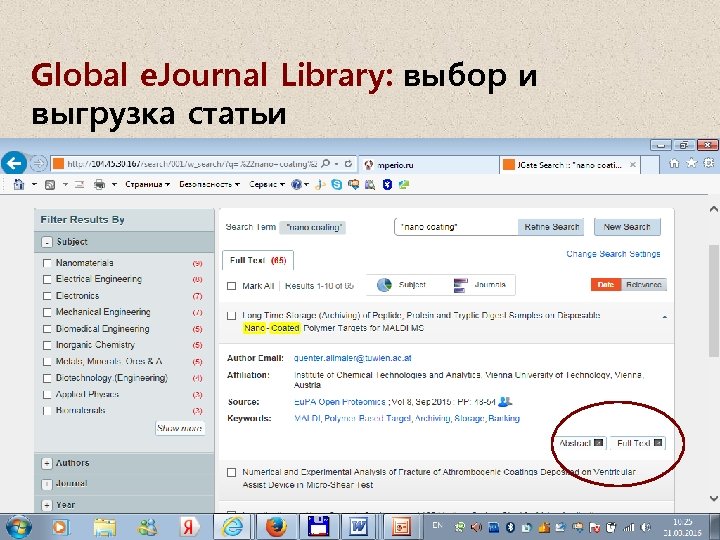This screenshot has width=720, height=540.
Task: Open the Сервис dropdown menu
Action: [267, 185]
